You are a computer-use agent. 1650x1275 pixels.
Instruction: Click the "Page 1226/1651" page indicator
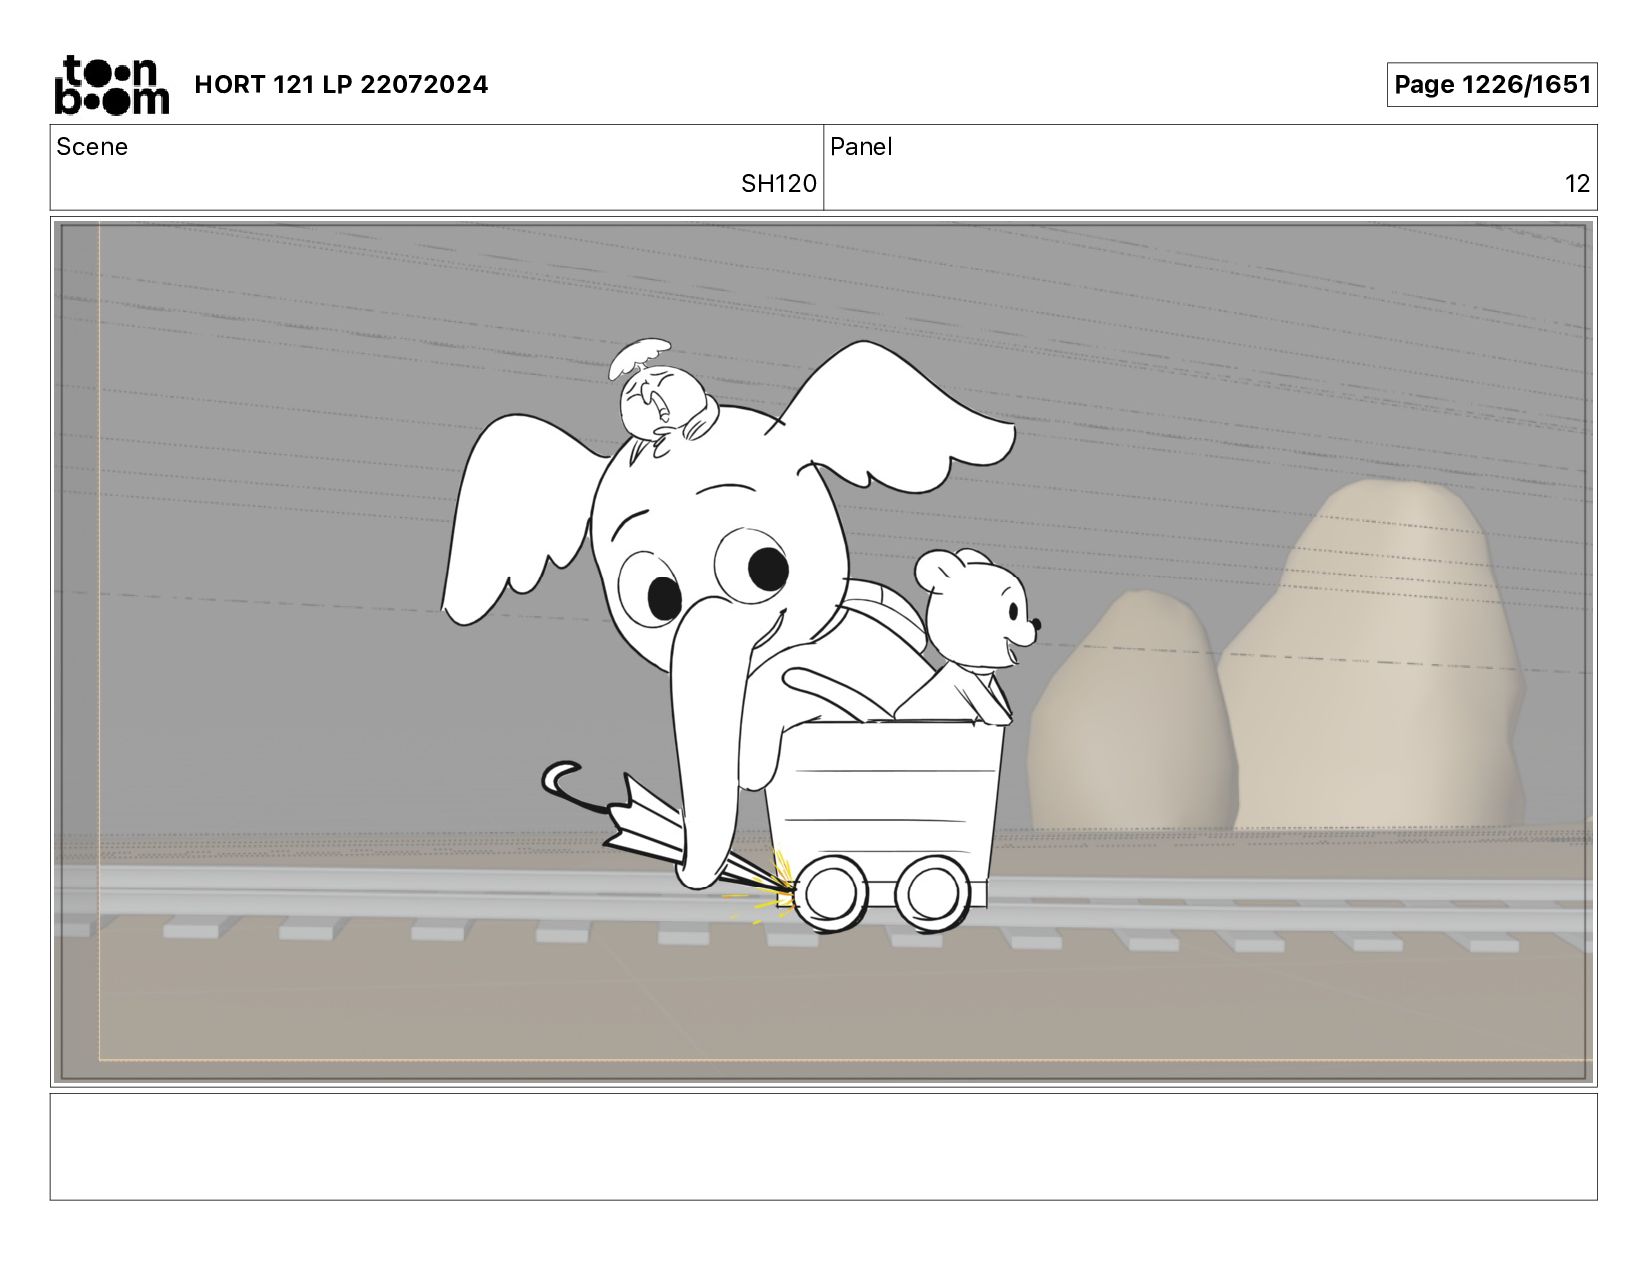tap(1491, 85)
